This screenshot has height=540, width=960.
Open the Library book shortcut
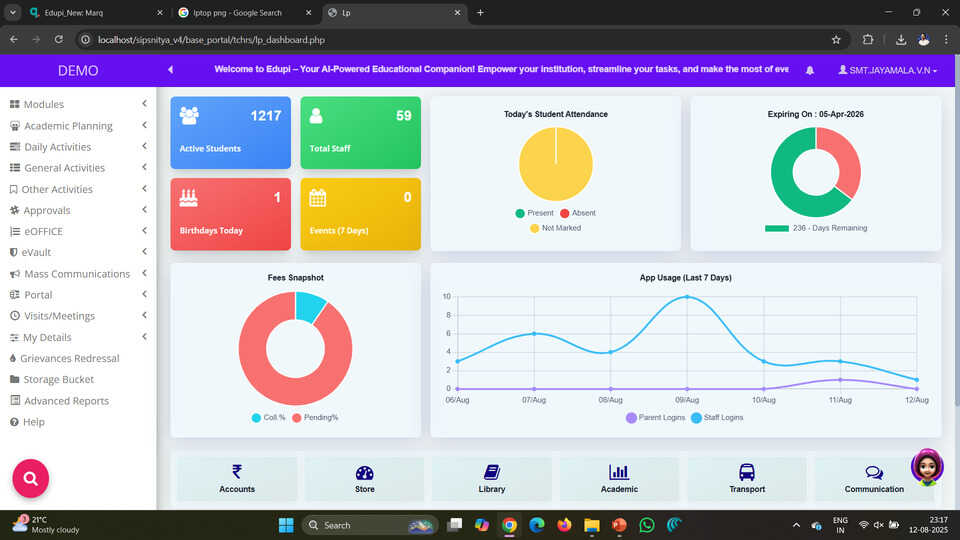(492, 479)
